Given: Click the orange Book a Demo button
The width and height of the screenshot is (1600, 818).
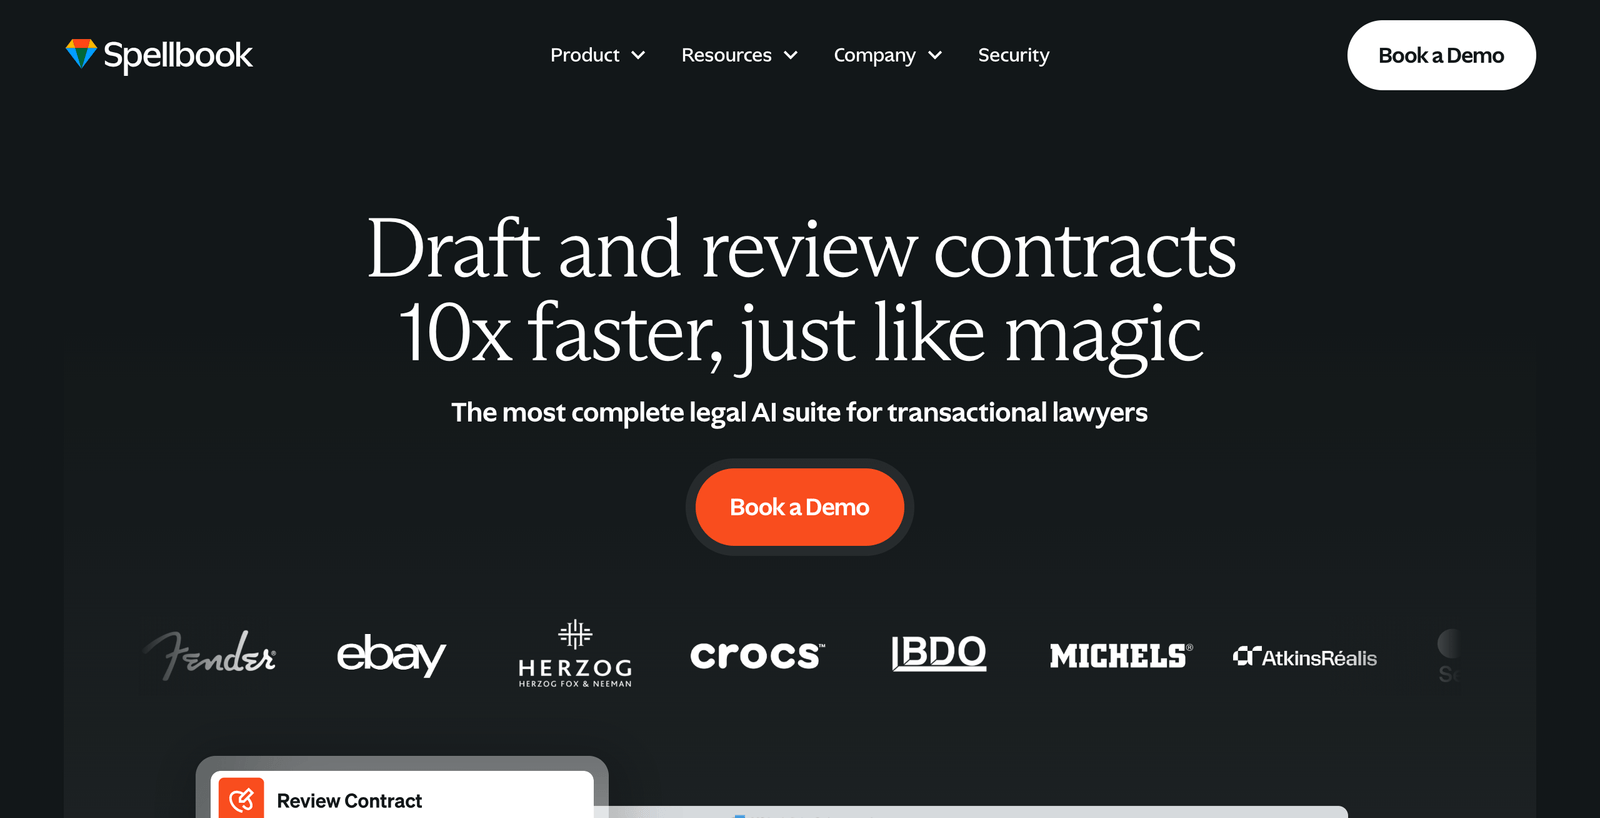Looking at the screenshot, I should [x=800, y=507].
